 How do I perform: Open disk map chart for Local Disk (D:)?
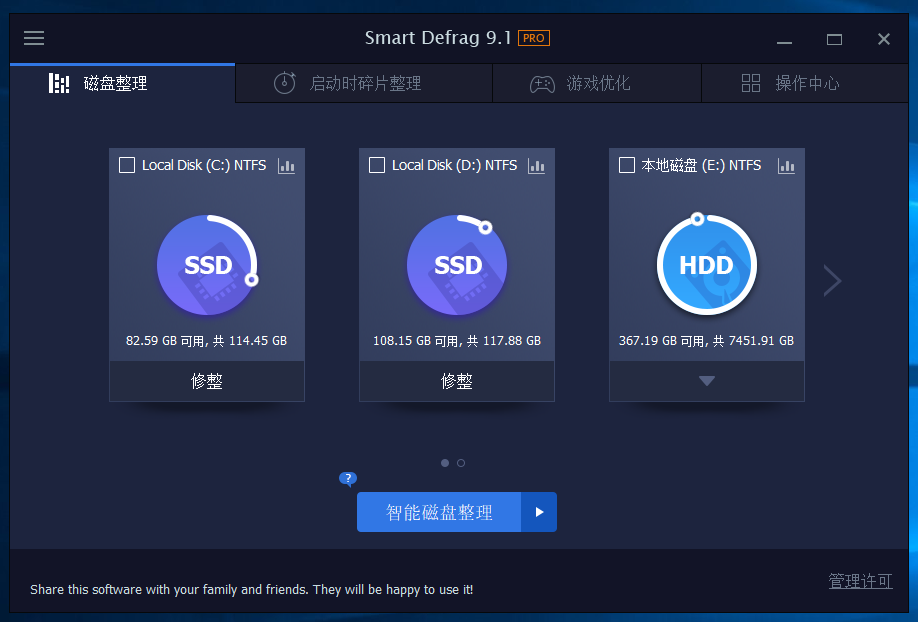pyautogui.click(x=537, y=166)
